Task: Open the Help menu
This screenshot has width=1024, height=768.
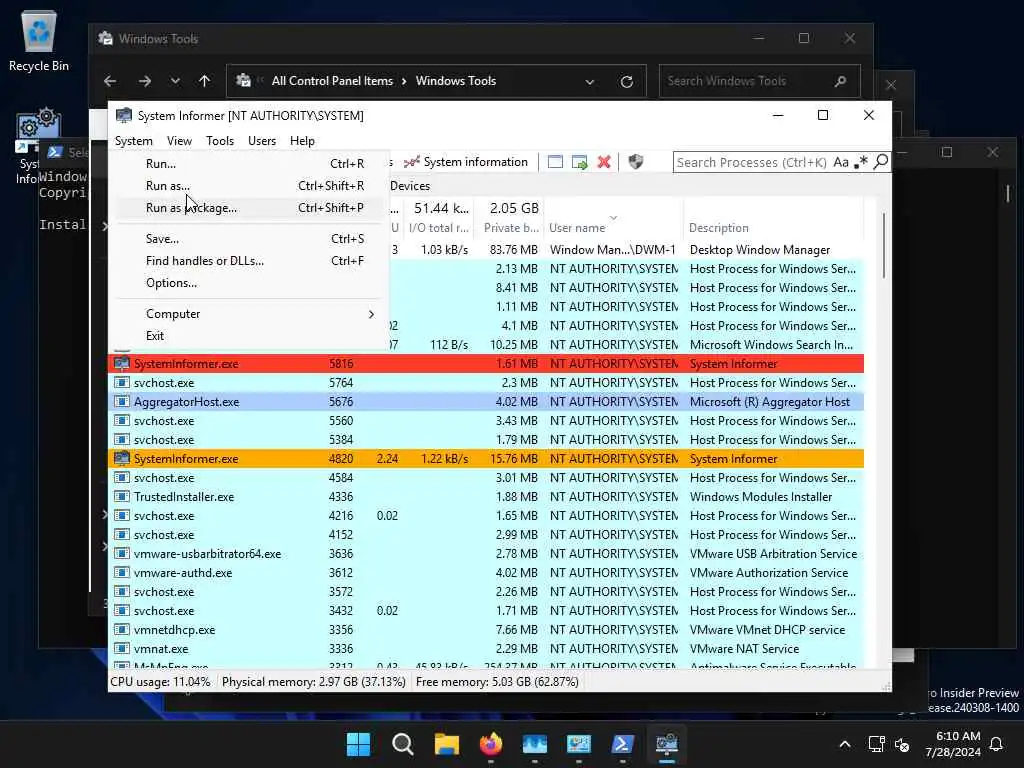Action: [x=302, y=141]
